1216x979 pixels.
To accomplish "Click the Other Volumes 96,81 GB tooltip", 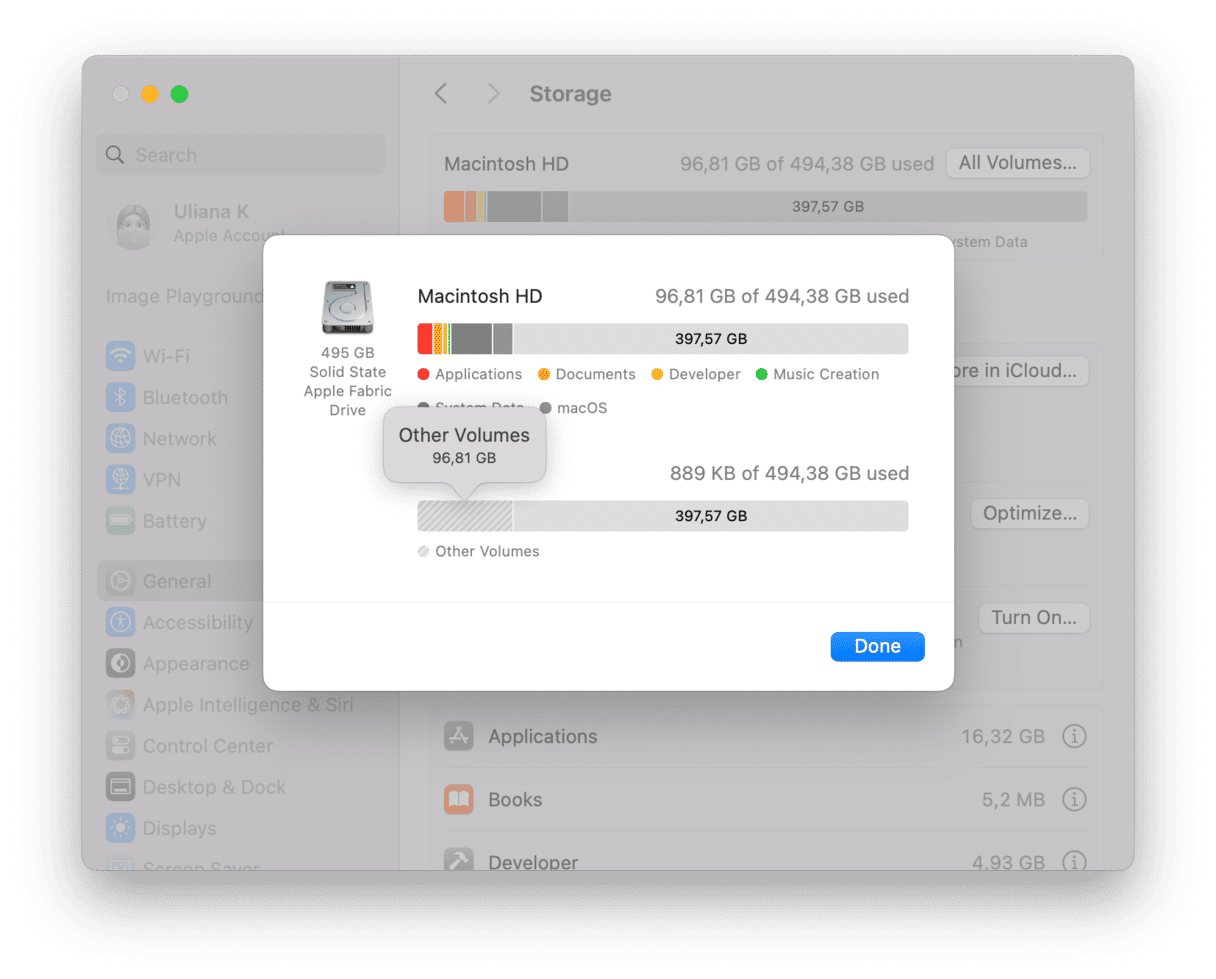I will pyautogui.click(x=464, y=446).
